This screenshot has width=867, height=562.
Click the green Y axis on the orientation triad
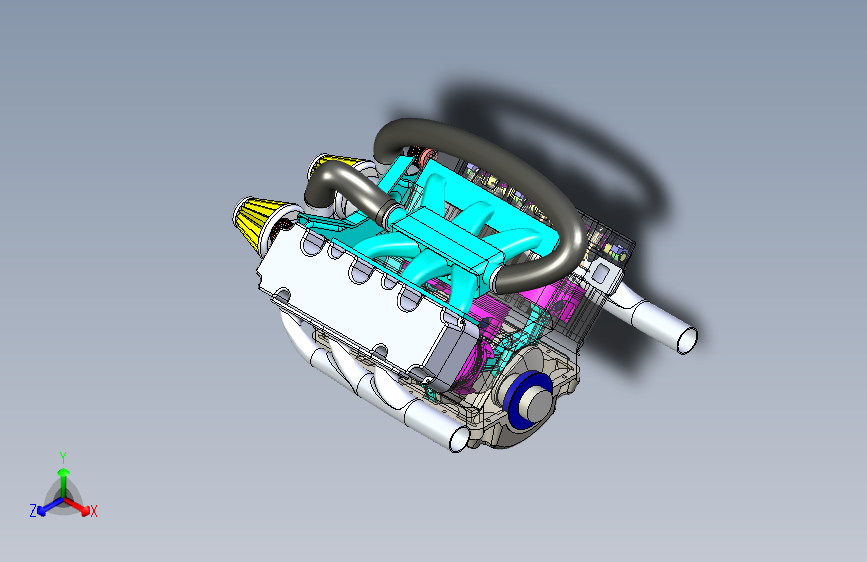(x=63, y=481)
